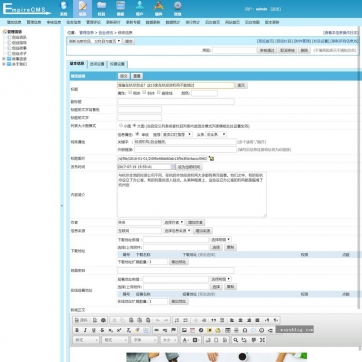Viewport: 362px width, 362px height.
Task: Check the 删除线 title attribute checkbox
Action: (159, 93)
